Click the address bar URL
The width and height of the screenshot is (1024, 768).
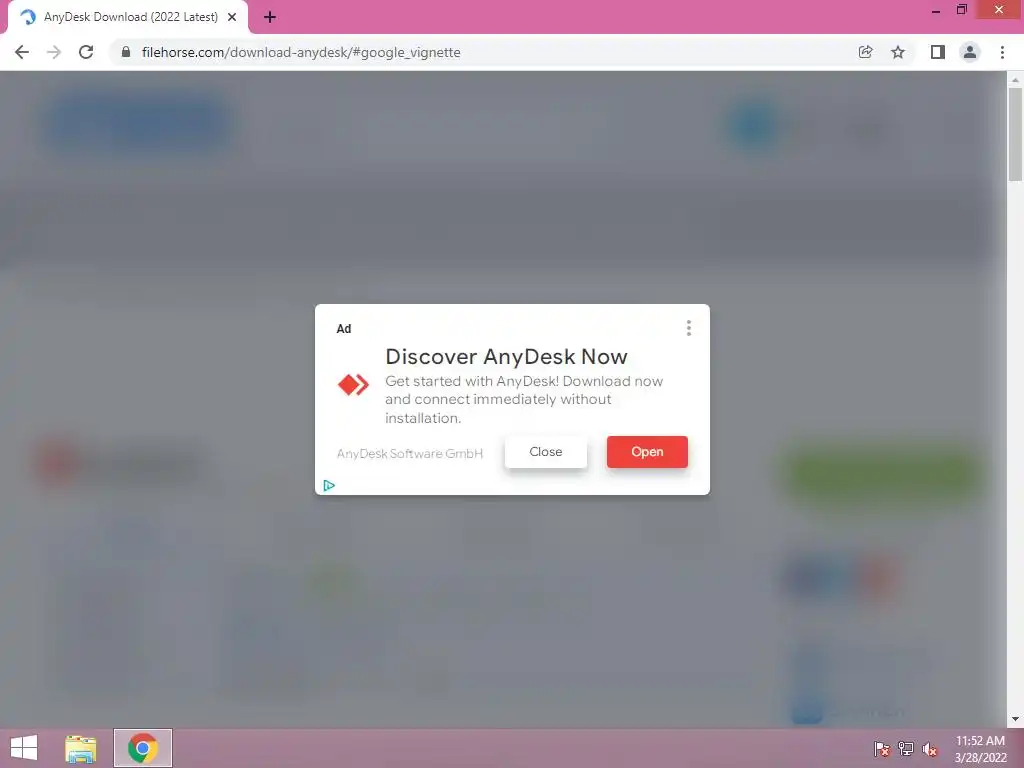pyautogui.click(x=300, y=52)
